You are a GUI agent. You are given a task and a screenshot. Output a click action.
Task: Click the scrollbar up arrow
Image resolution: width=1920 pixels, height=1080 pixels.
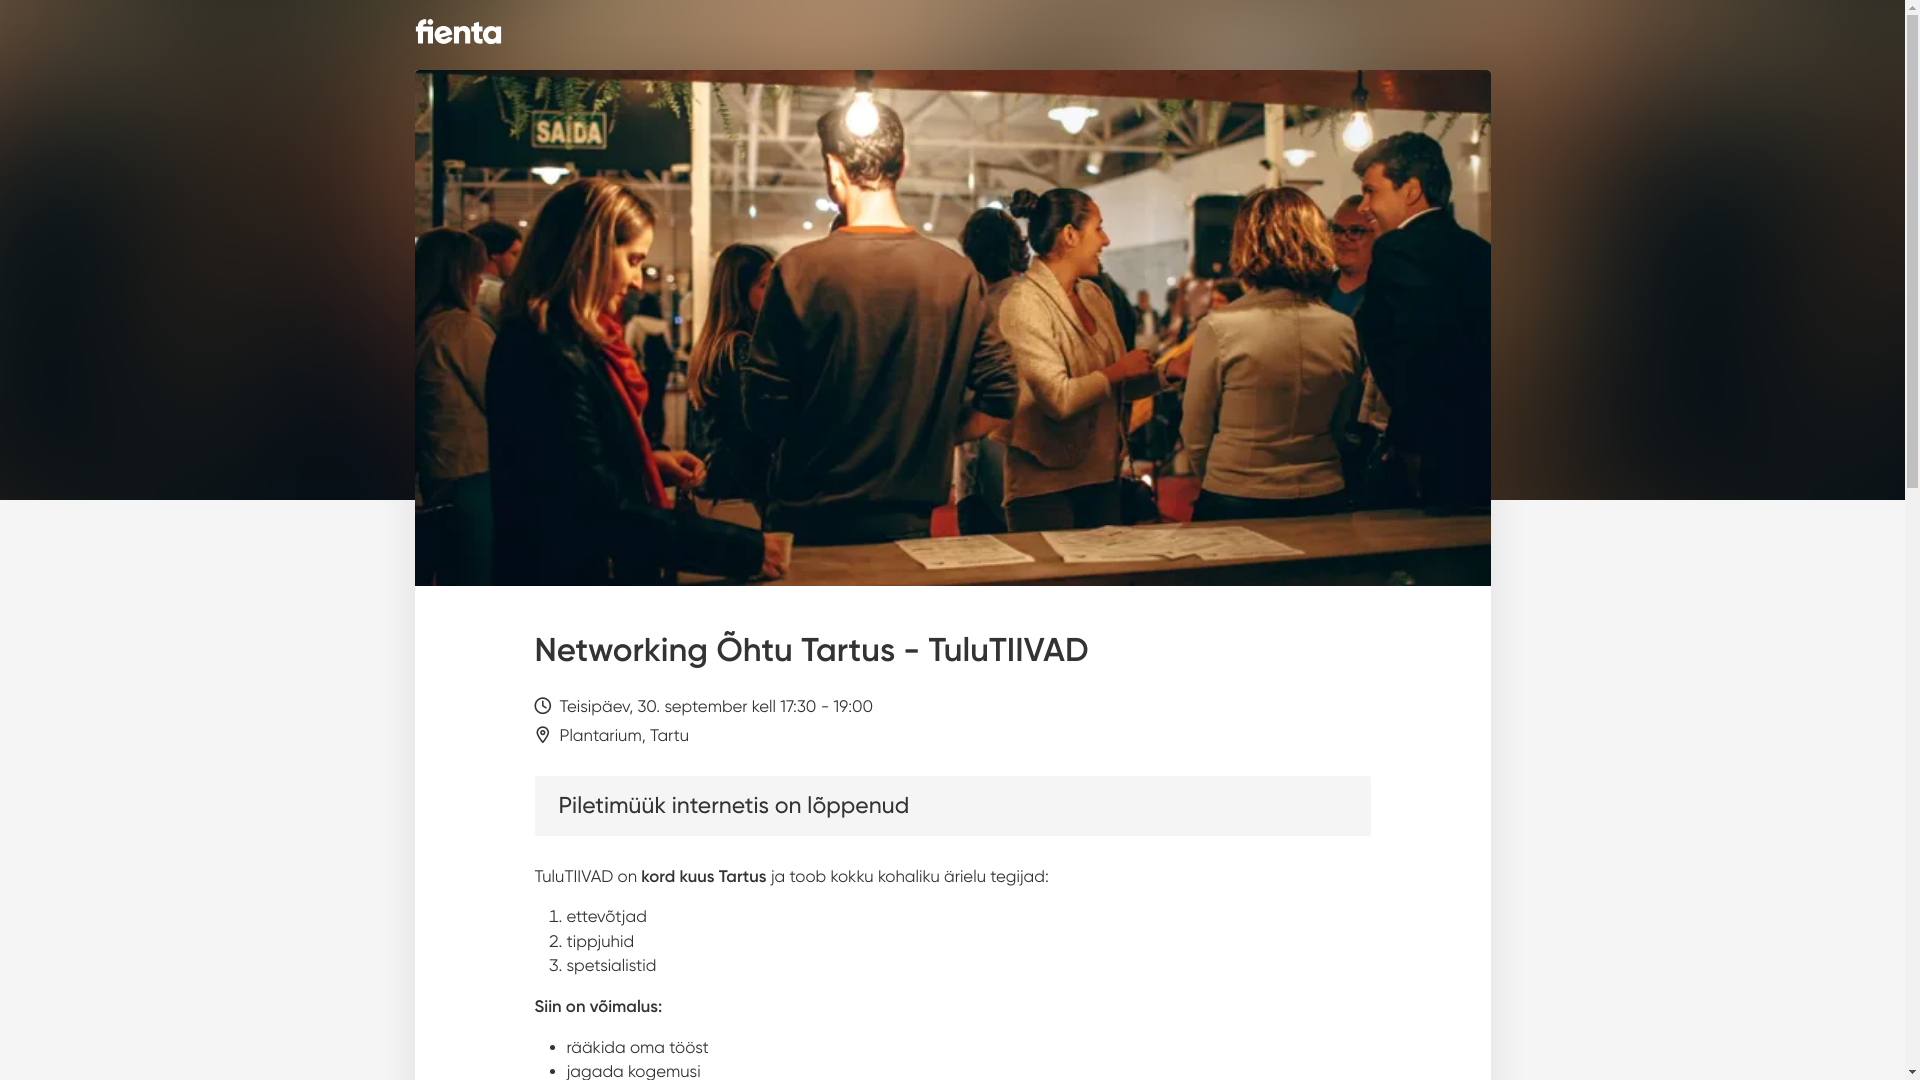tap(1913, 8)
